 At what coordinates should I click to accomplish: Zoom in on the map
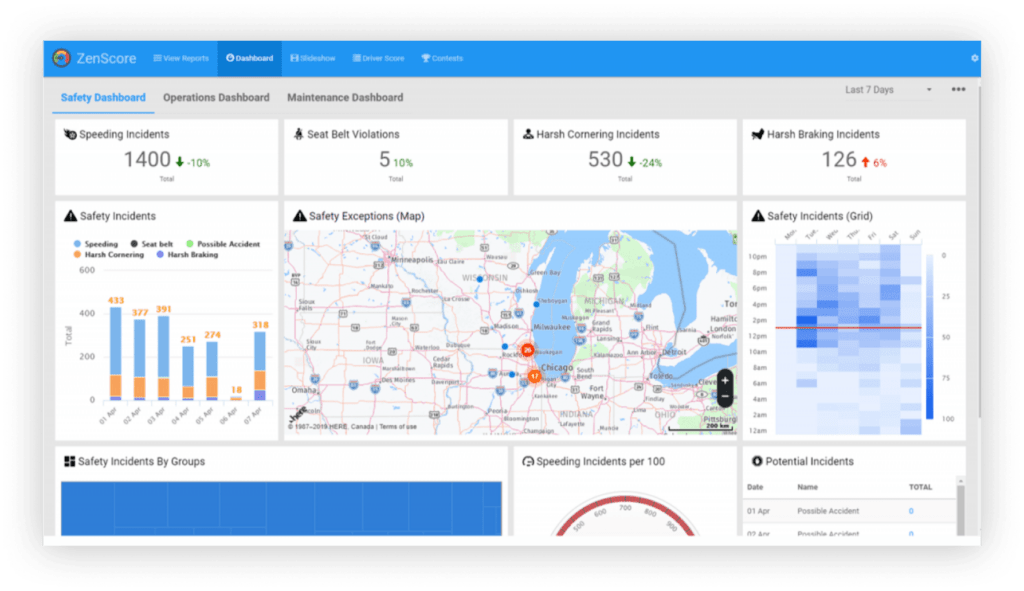point(725,381)
